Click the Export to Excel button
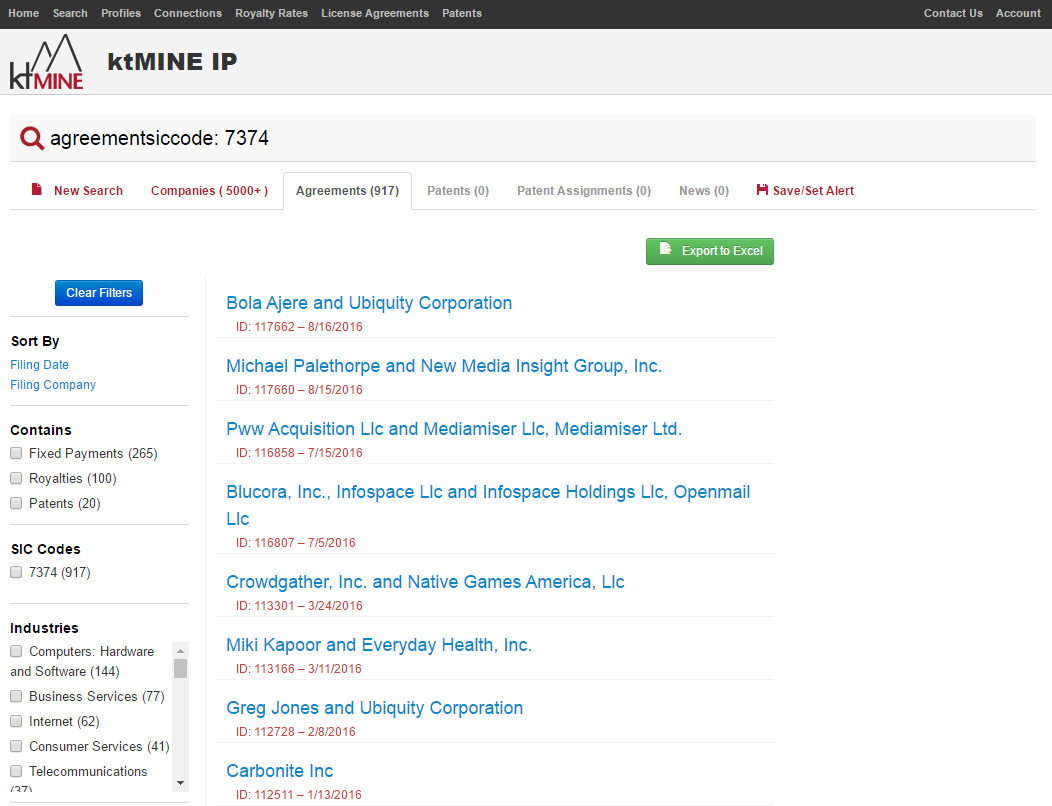Screen dimensions: 1052x806 coord(710,251)
